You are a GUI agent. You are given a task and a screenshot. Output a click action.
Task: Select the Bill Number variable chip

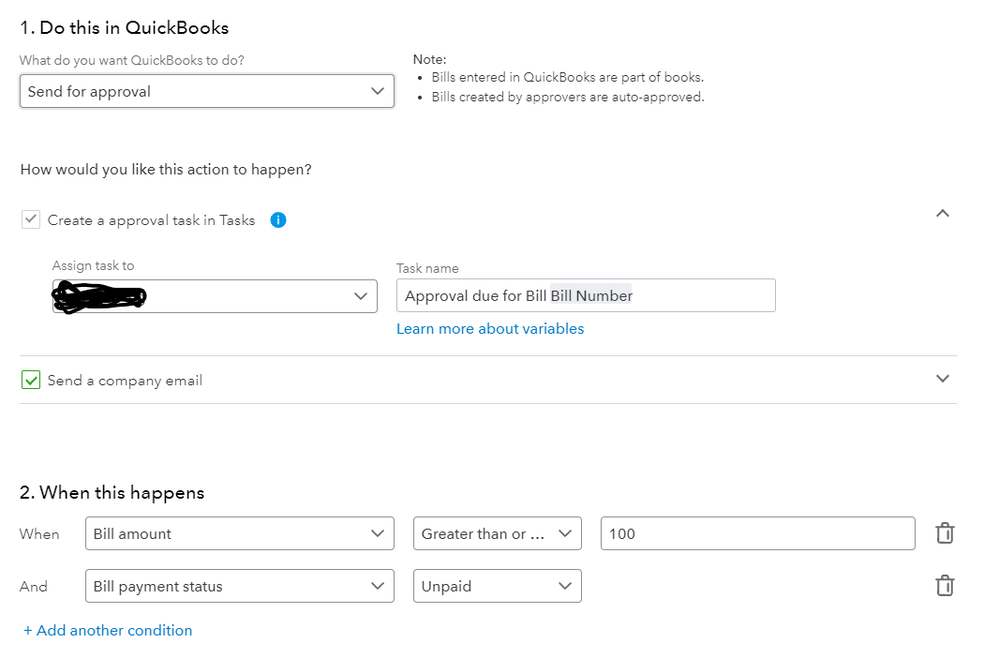coord(591,296)
